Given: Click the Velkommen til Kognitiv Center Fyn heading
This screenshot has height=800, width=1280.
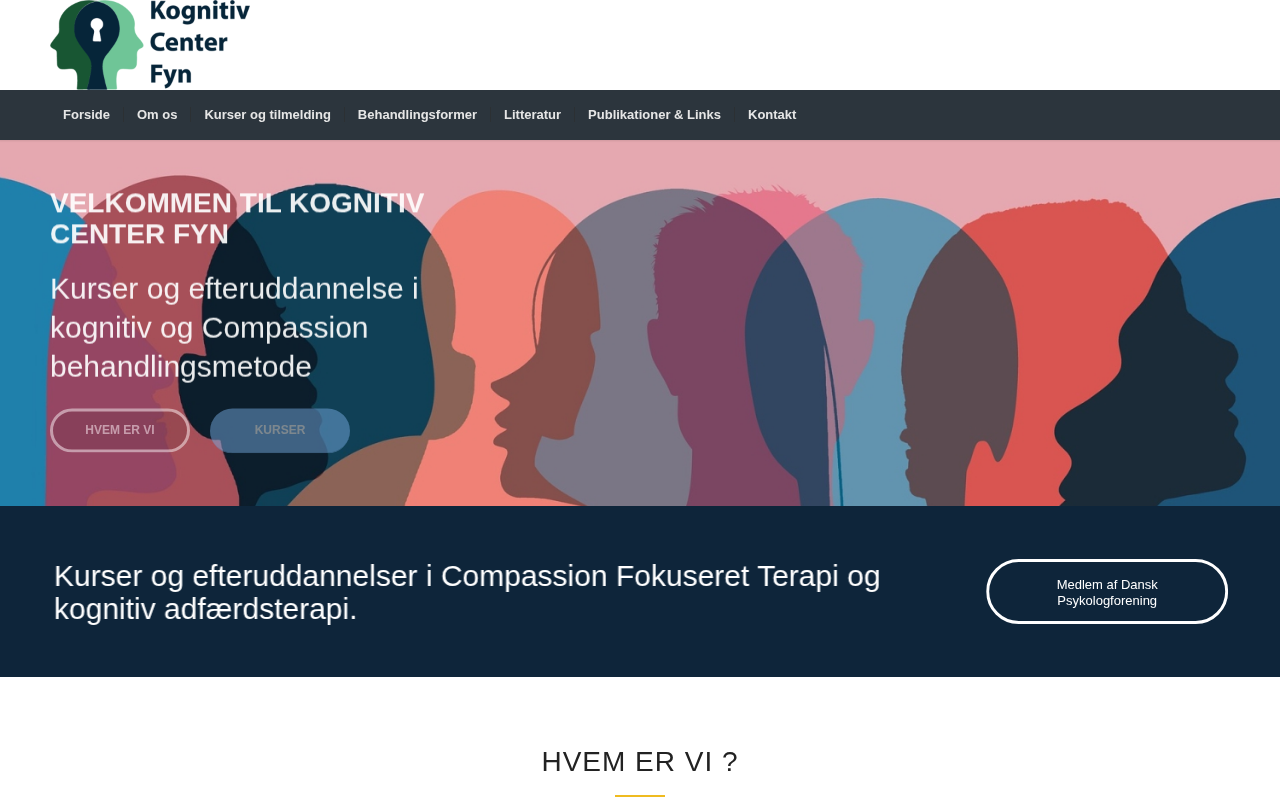Looking at the screenshot, I should coord(237,218).
